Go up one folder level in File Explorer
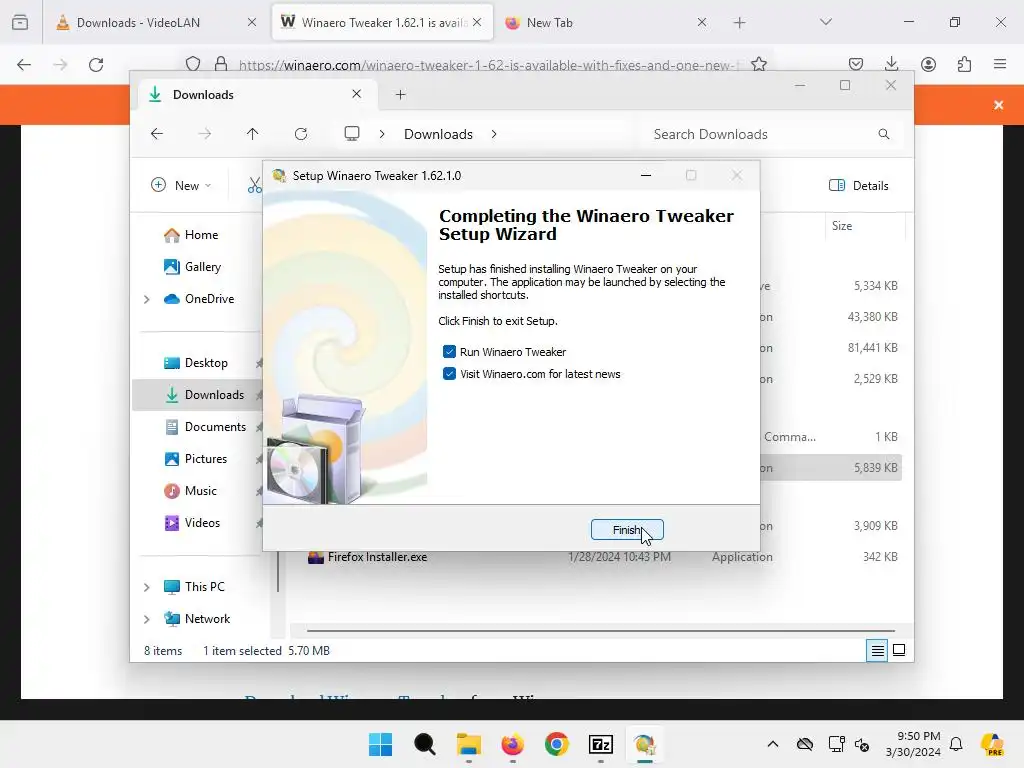This screenshot has height=768, width=1024. (253, 134)
